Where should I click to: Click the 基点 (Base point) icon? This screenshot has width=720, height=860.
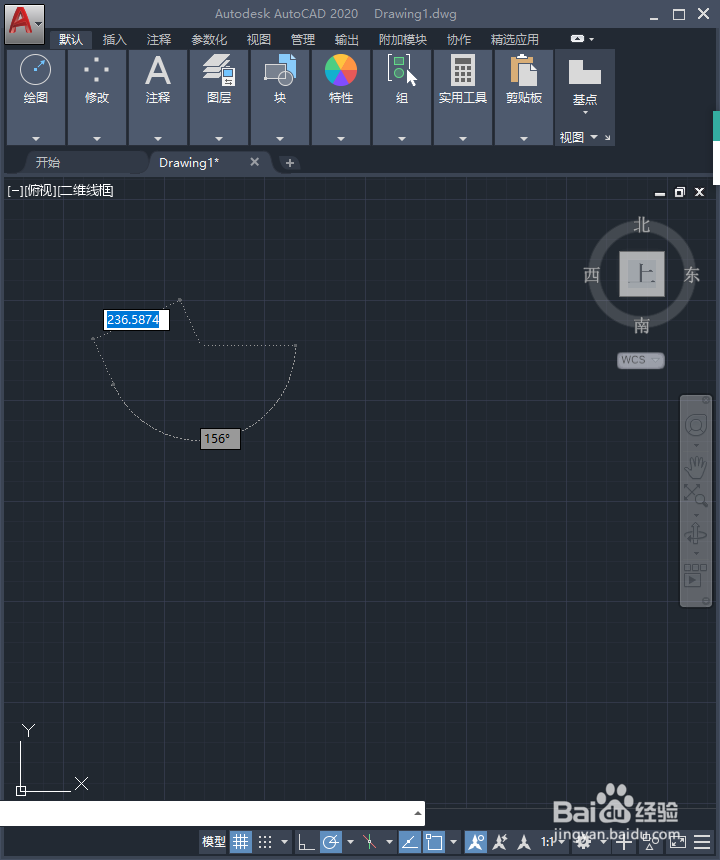click(x=585, y=72)
